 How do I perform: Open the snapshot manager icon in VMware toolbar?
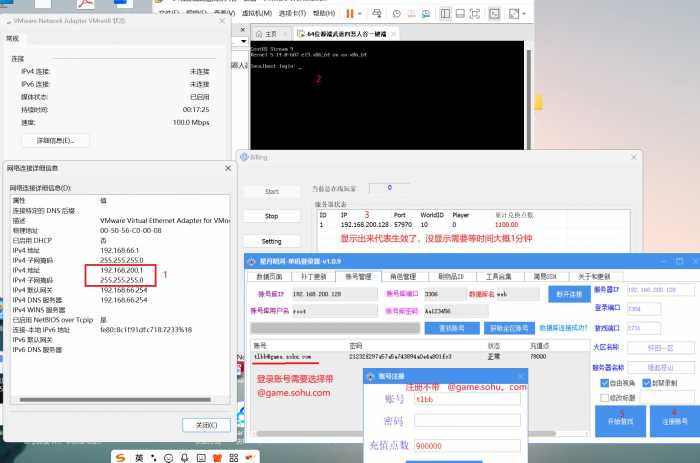point(426,14)
